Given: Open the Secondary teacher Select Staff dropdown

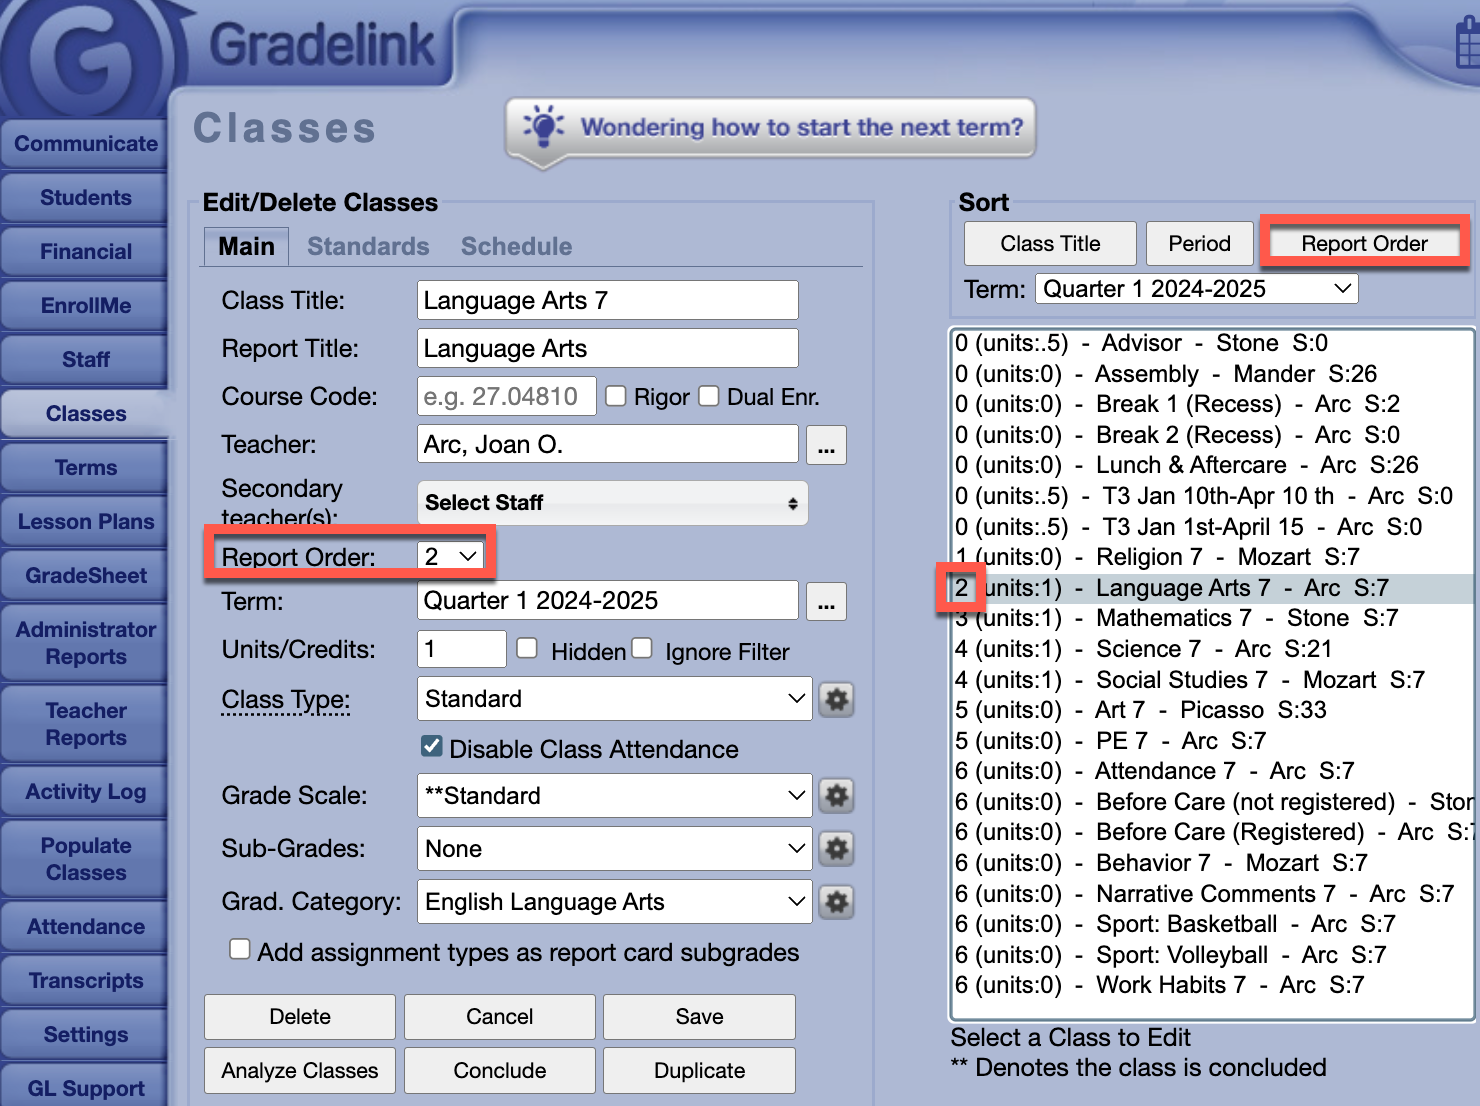Looking at the screenshot, I should coord(611,503).
